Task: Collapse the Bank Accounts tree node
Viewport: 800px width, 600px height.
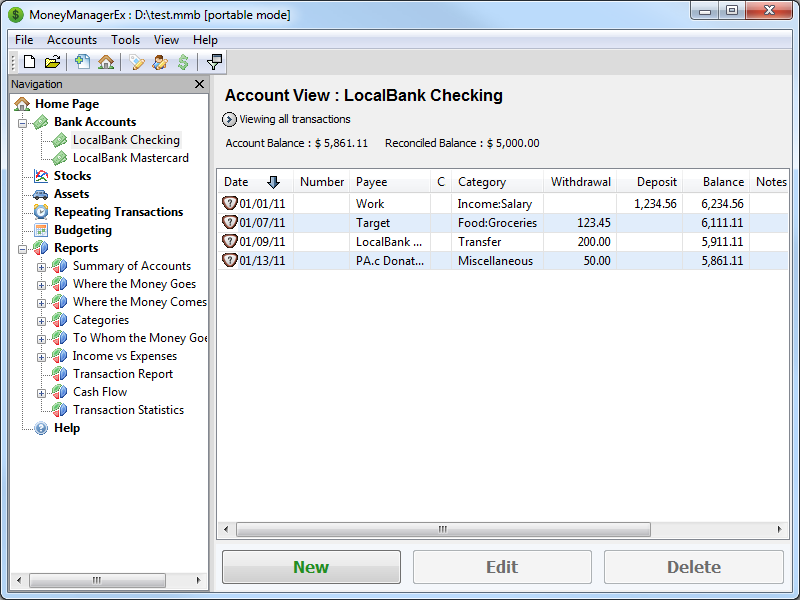Action: pyautogui.click(x=22, y=123)
